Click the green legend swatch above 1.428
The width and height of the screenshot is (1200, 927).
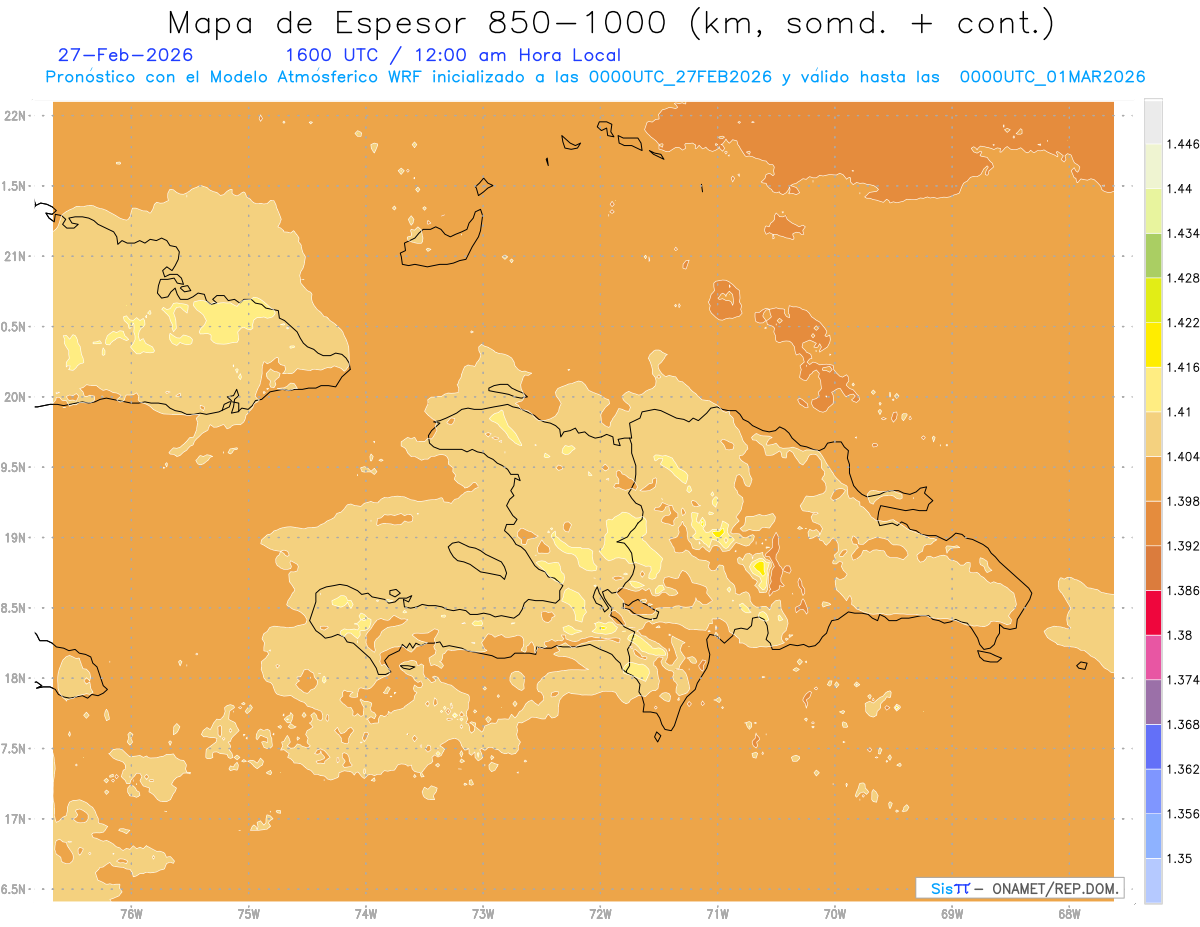pos(1153,255)
